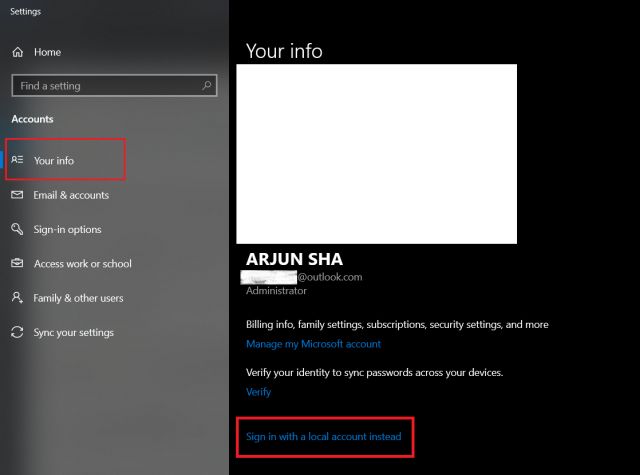Focus the Find a setting search box
The width and height of the screenshot is (640, 475).
click(x=114, y=85)
